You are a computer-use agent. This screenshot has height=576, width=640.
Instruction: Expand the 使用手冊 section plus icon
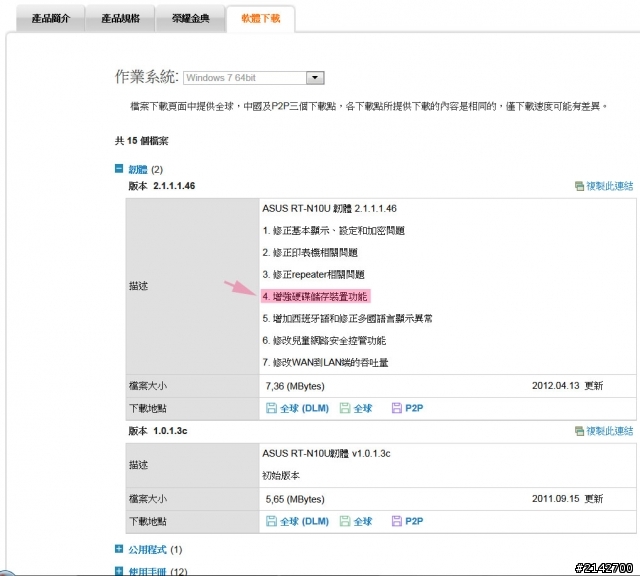coord(119,571)
